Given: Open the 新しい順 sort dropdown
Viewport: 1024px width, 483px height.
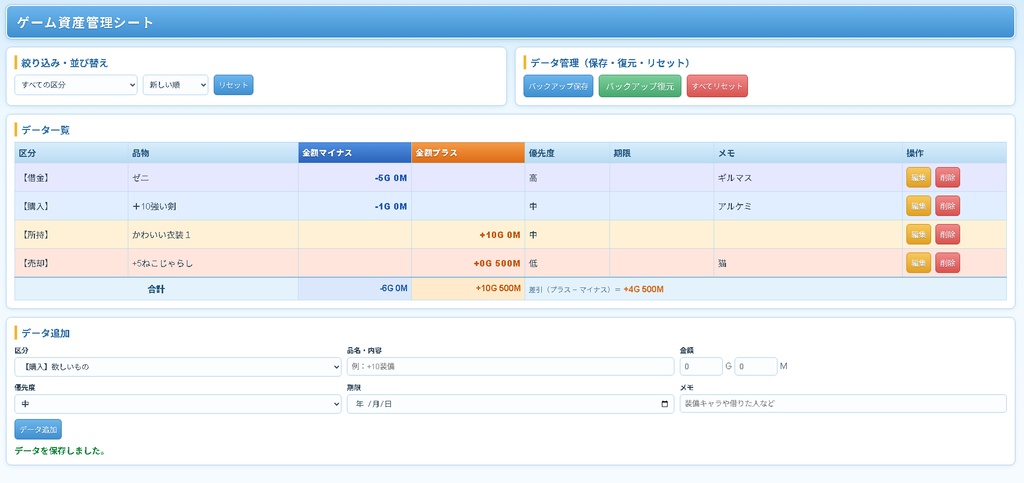Looking at the screenshot, I should [176, 85].
